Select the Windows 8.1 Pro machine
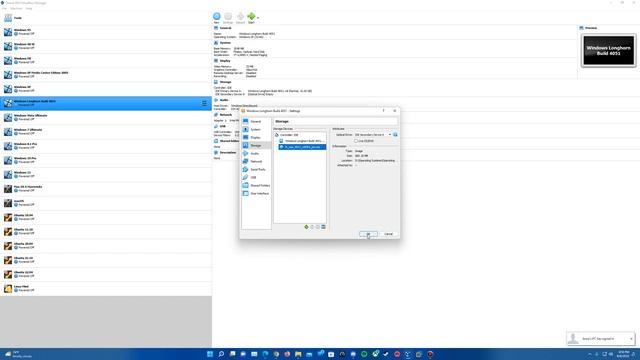Viewport: 640px width, 360px height. click(x=106, y=146)
